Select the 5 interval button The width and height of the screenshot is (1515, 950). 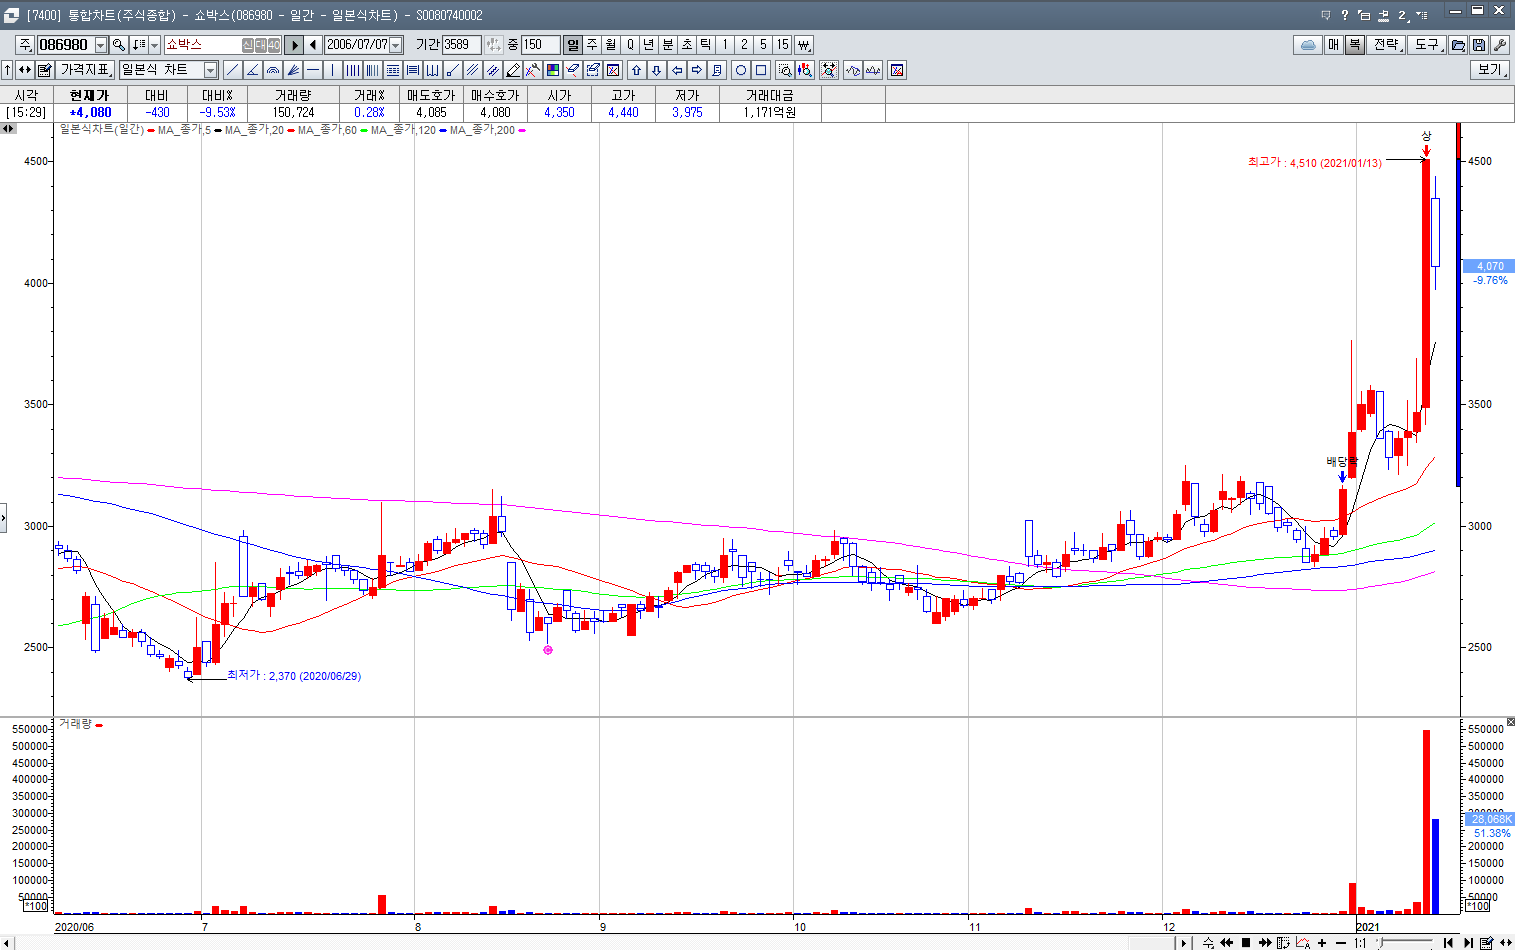tap(764, 45)
